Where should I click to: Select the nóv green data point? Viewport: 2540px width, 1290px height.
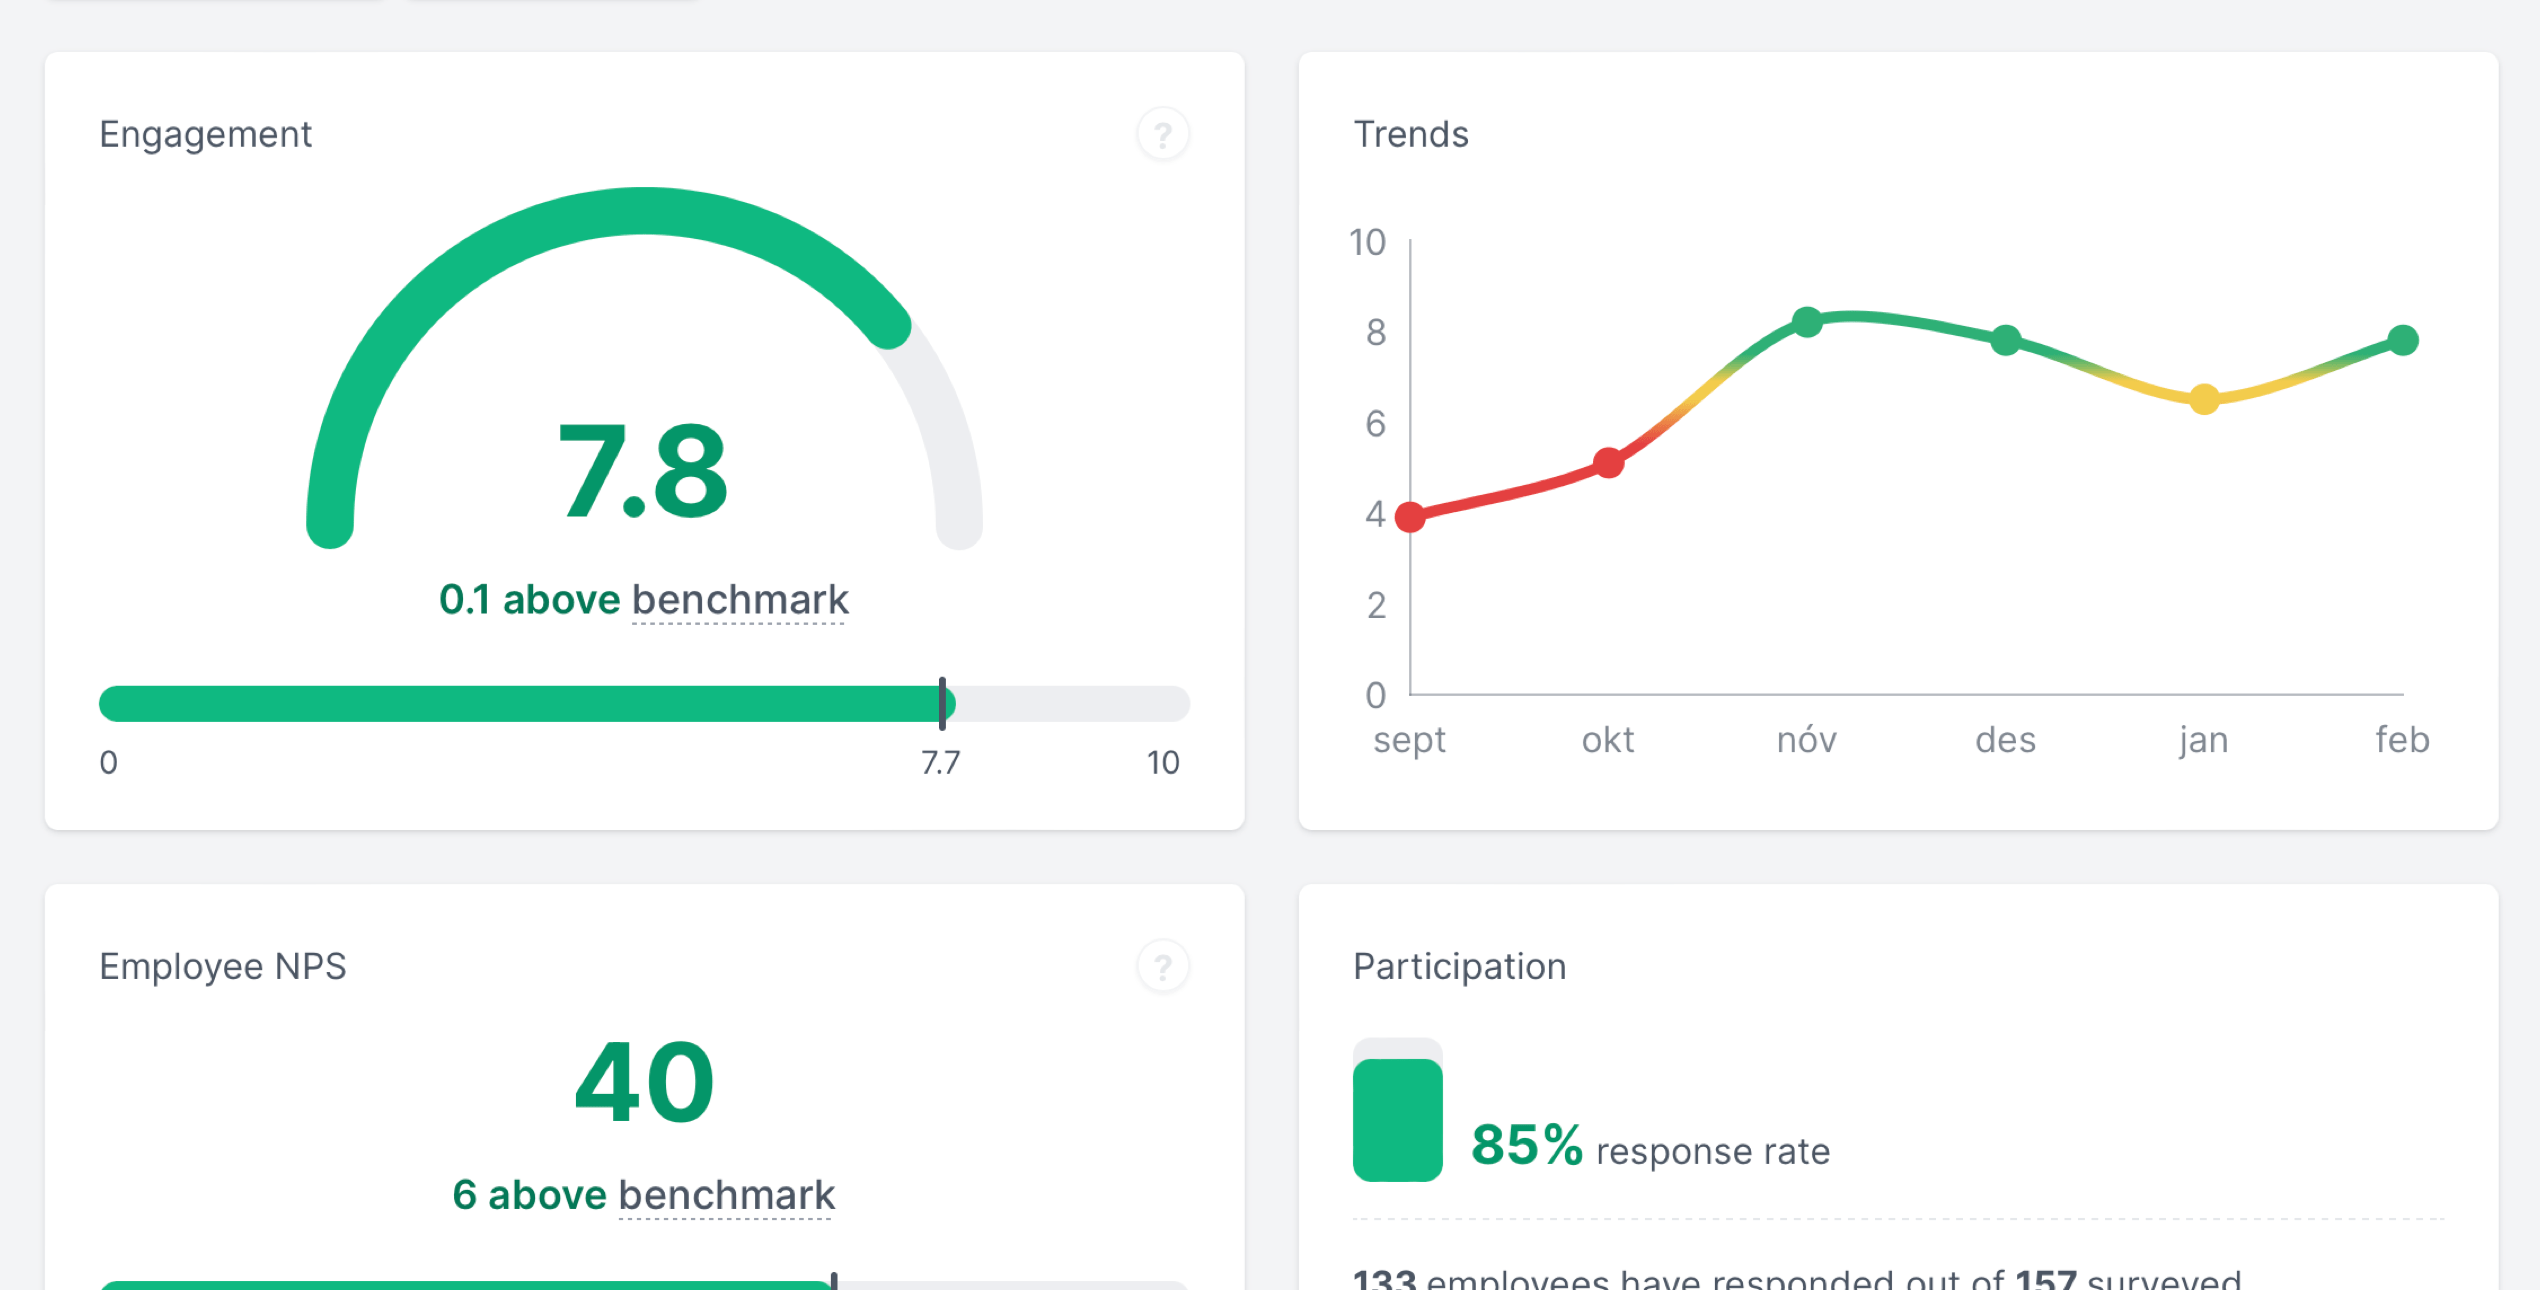pyautogui.click(x=1807, y=322)
